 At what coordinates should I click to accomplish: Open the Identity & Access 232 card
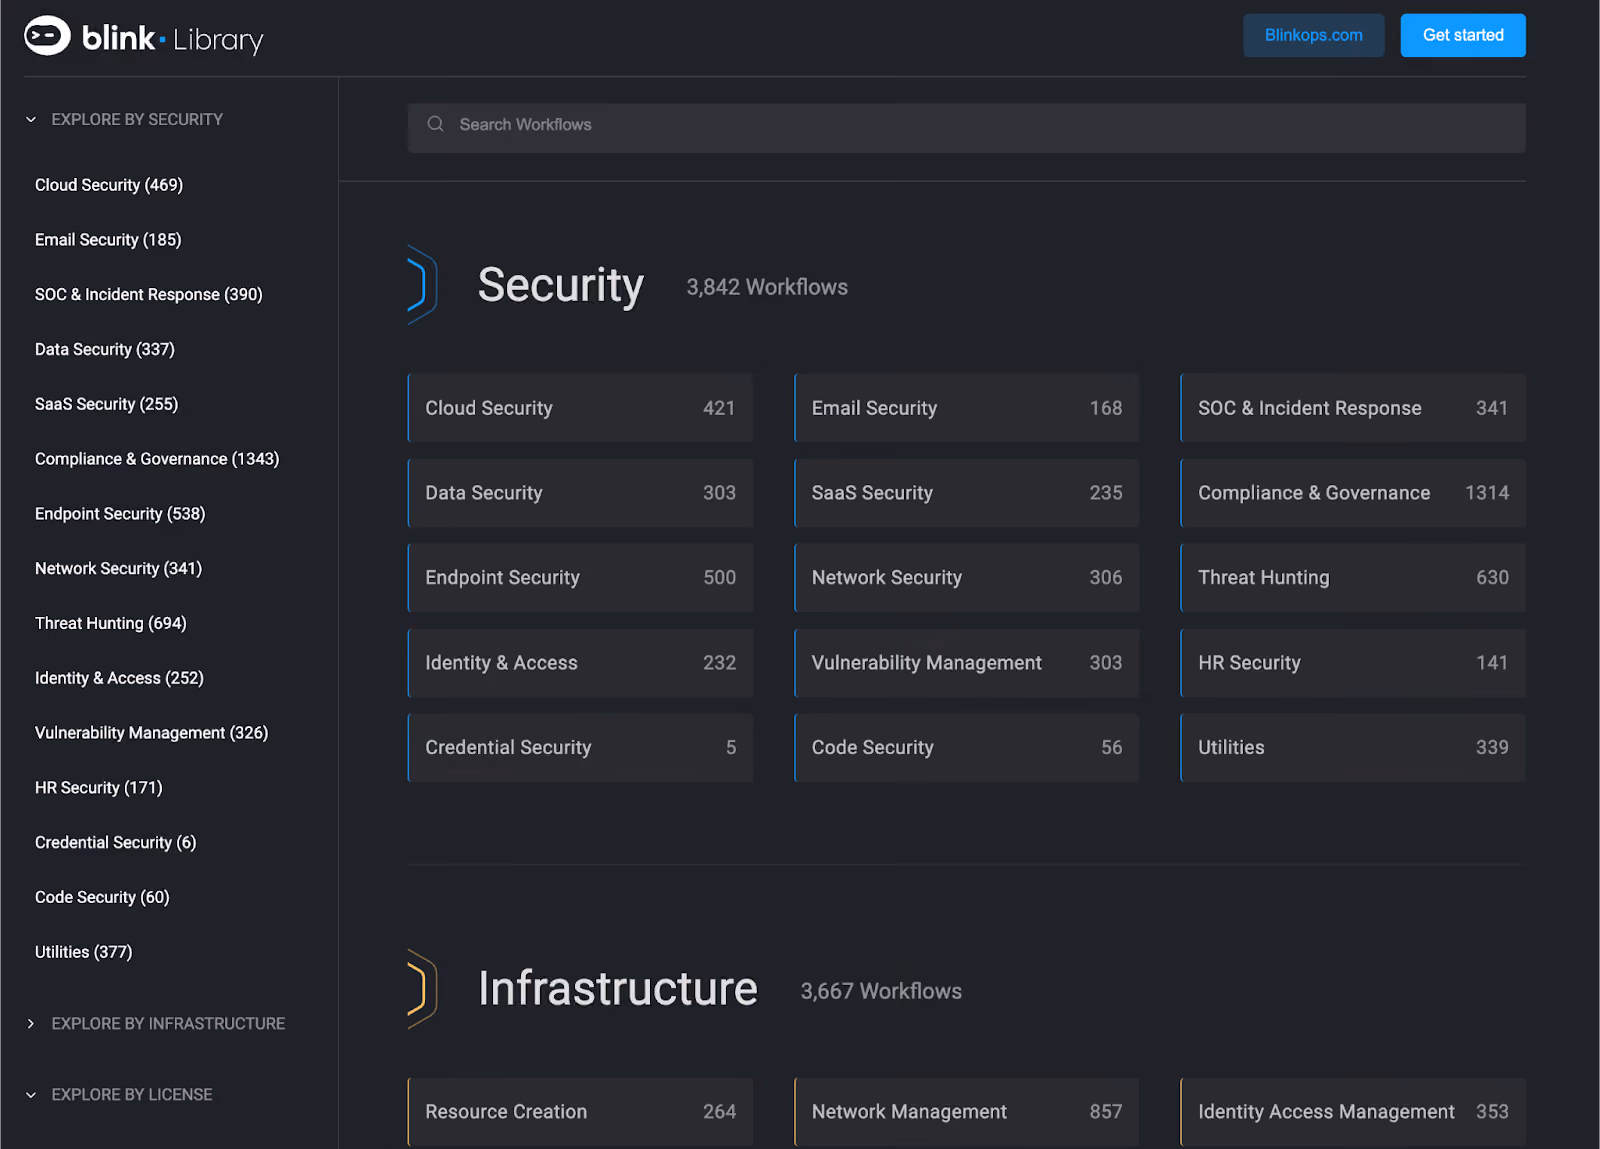pyautogui.click(x=580, y=663)
